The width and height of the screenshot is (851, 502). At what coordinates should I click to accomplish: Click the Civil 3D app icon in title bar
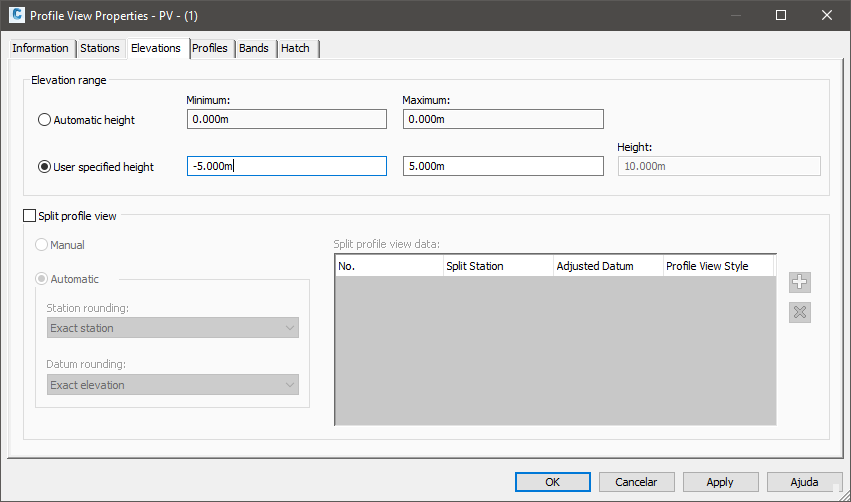16,15
